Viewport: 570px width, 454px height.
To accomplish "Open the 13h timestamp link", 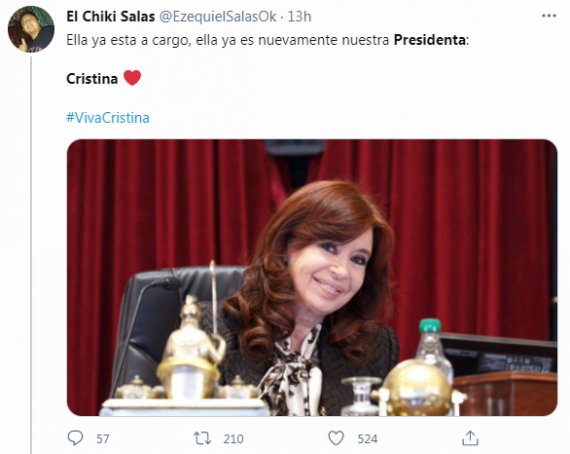I will click(x=300, y=16).
